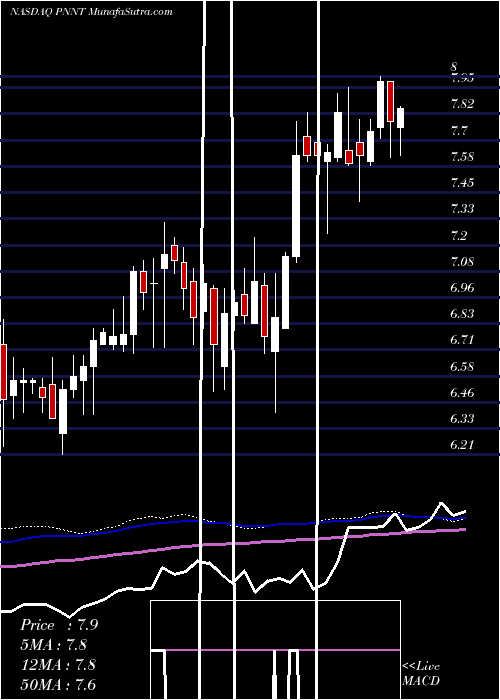The width and height of the screenshot is (500, 700).
Task: Select the 7.45 price axis label
Action: (463, 183)
